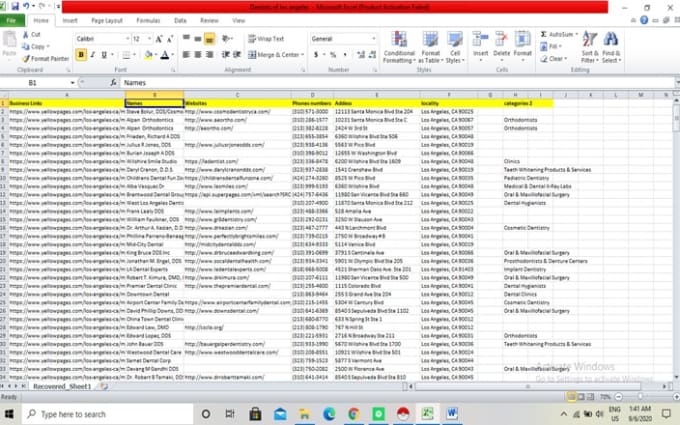Click Microsoft Excel Help question icon
The width and height of the screenshot is (680, 425).
coord(644,20)
